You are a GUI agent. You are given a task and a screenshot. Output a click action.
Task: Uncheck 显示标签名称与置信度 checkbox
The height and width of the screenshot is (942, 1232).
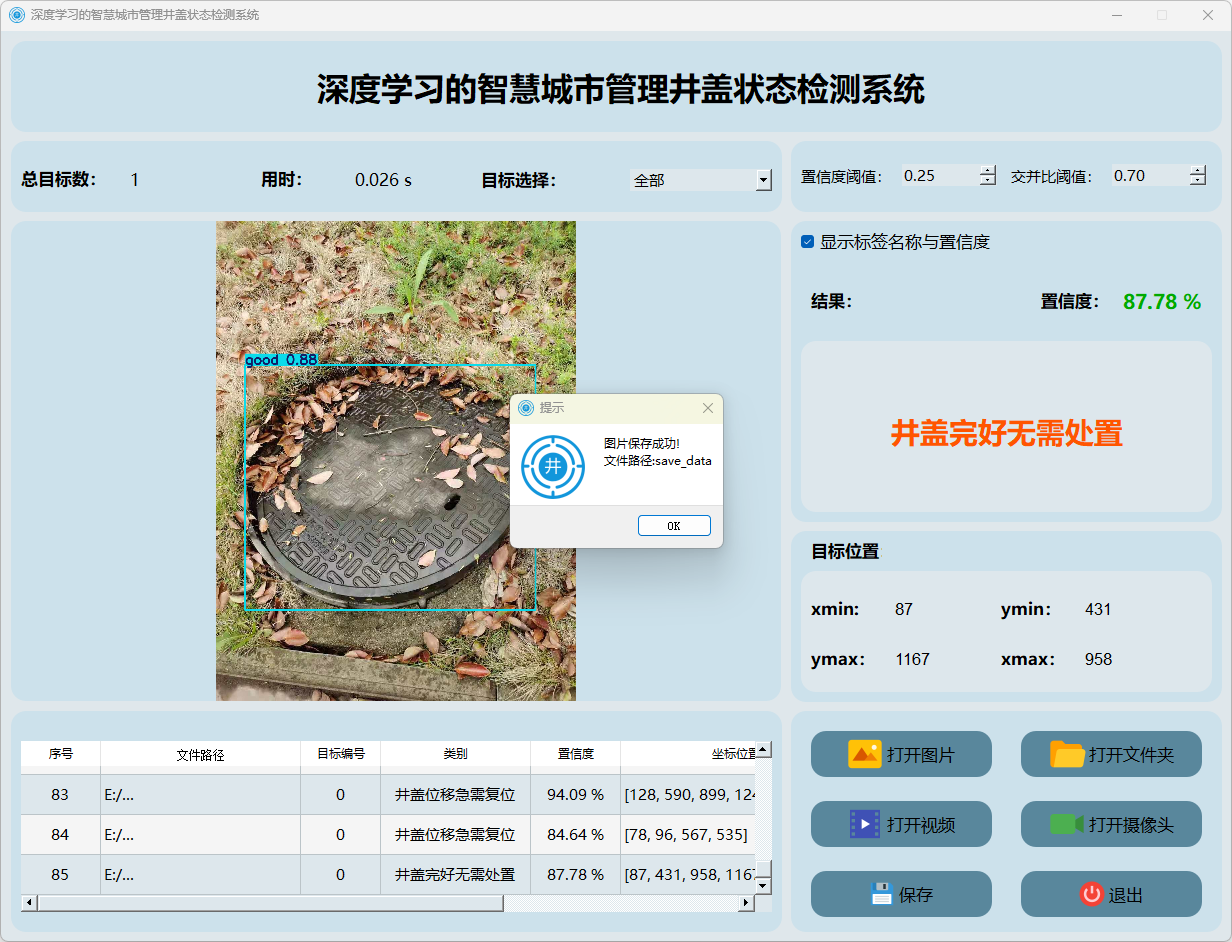pyautogui.click(x=808, y=242)
